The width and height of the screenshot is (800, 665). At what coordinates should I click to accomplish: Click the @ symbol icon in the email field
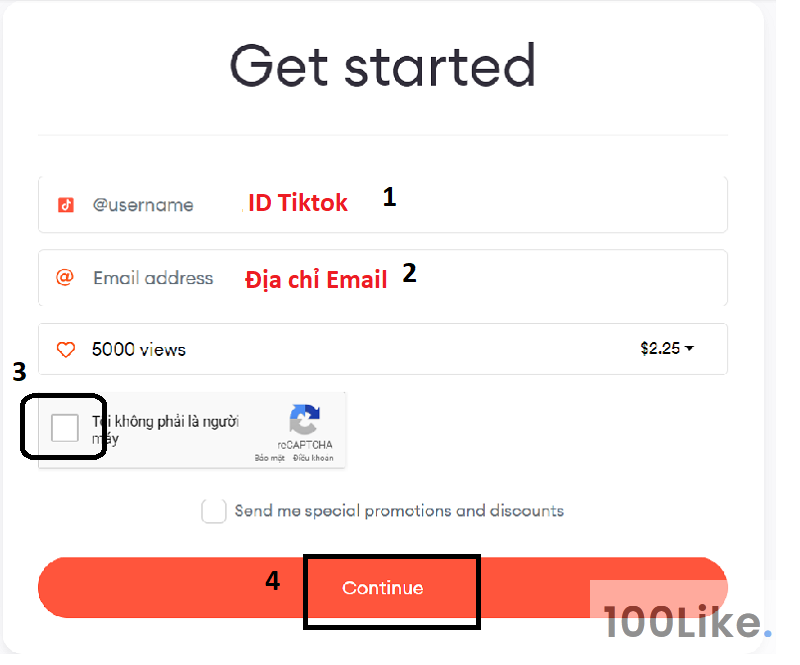(x=66, y=278)
